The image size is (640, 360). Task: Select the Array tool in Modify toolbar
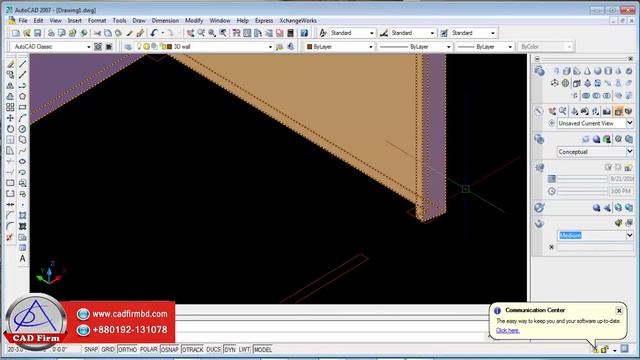pyautogui.click(x=10, y=107)
